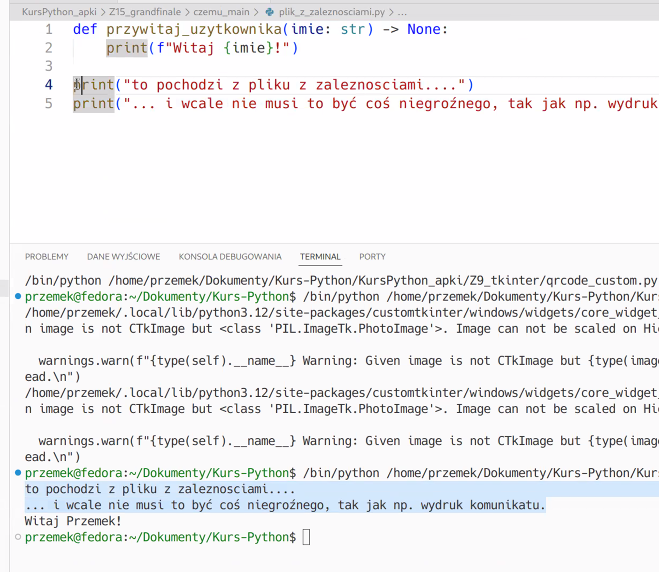Click line number 3 in gutter
This screenshot has width=659, height=572.
(x=49, y=66)
